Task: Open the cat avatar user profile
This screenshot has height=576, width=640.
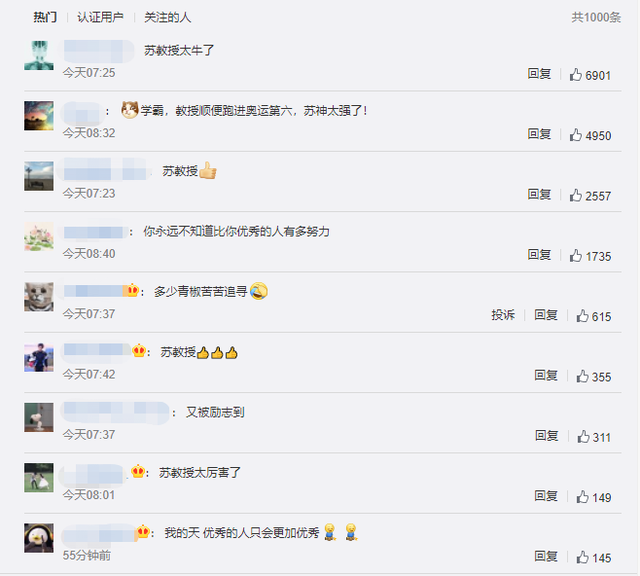Action: click(x=39, y=297)
